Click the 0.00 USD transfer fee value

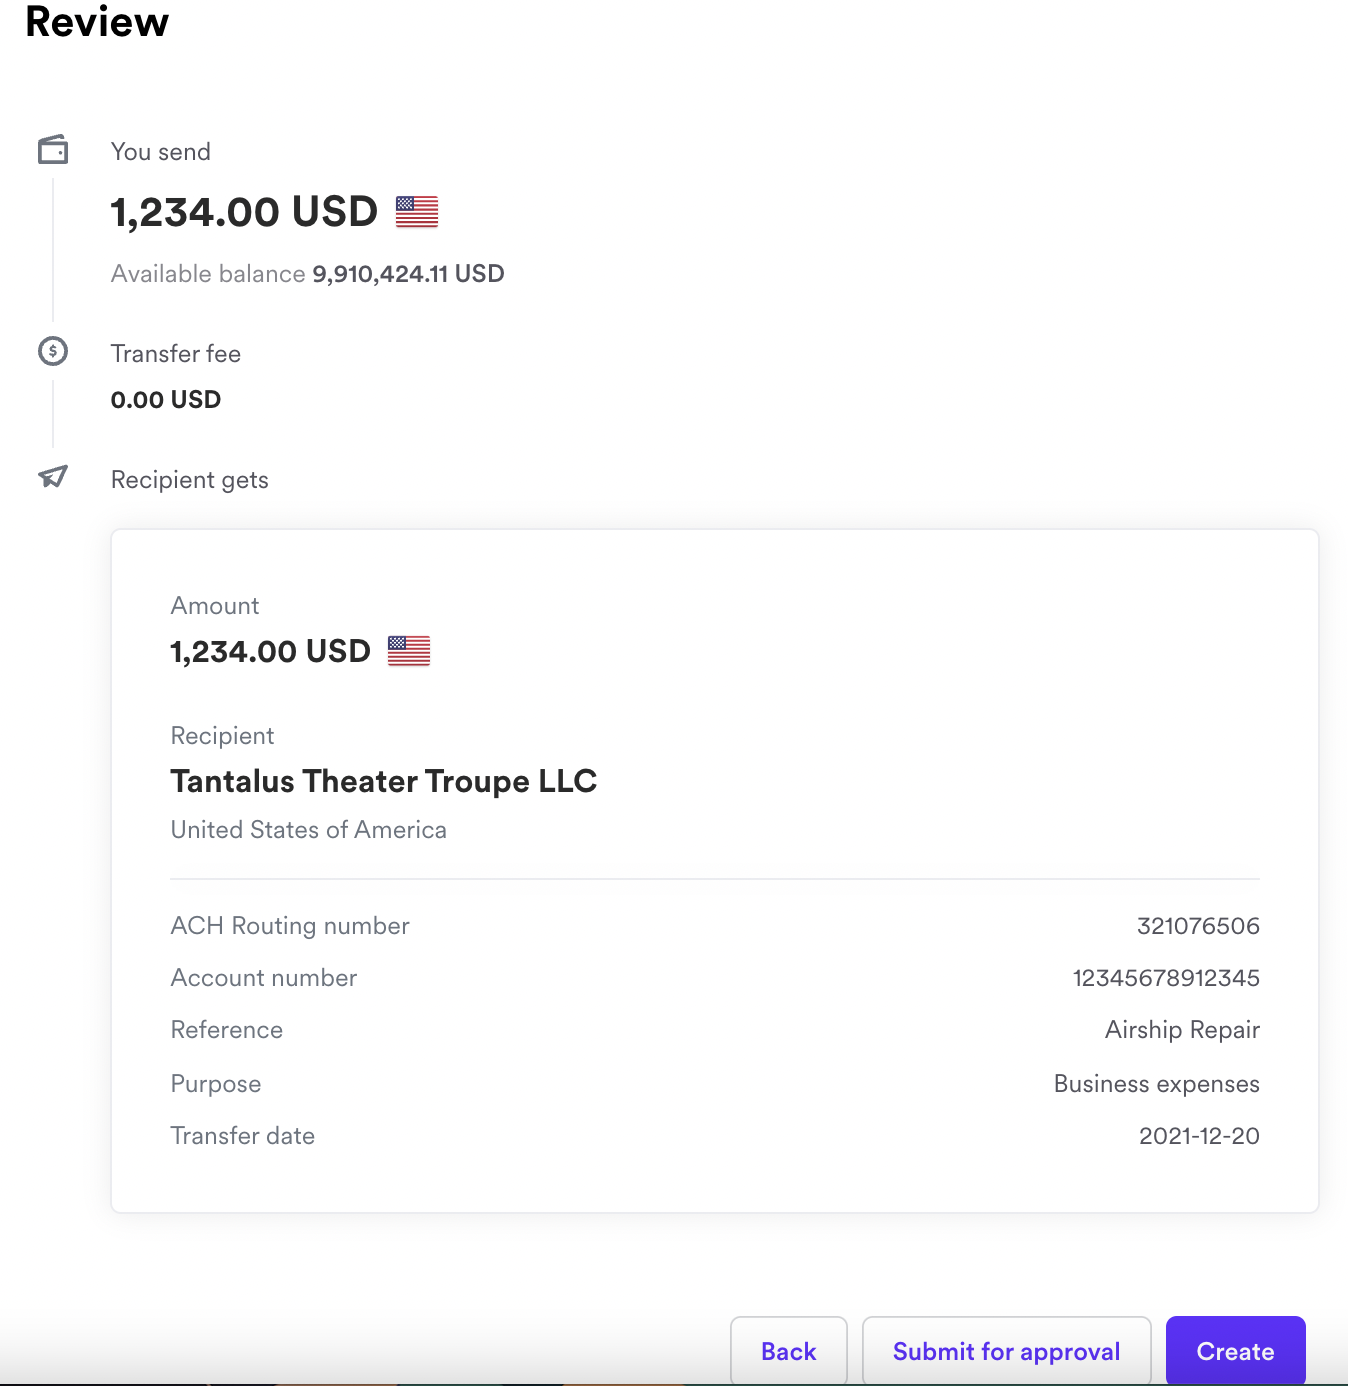[x=166, y=400]
